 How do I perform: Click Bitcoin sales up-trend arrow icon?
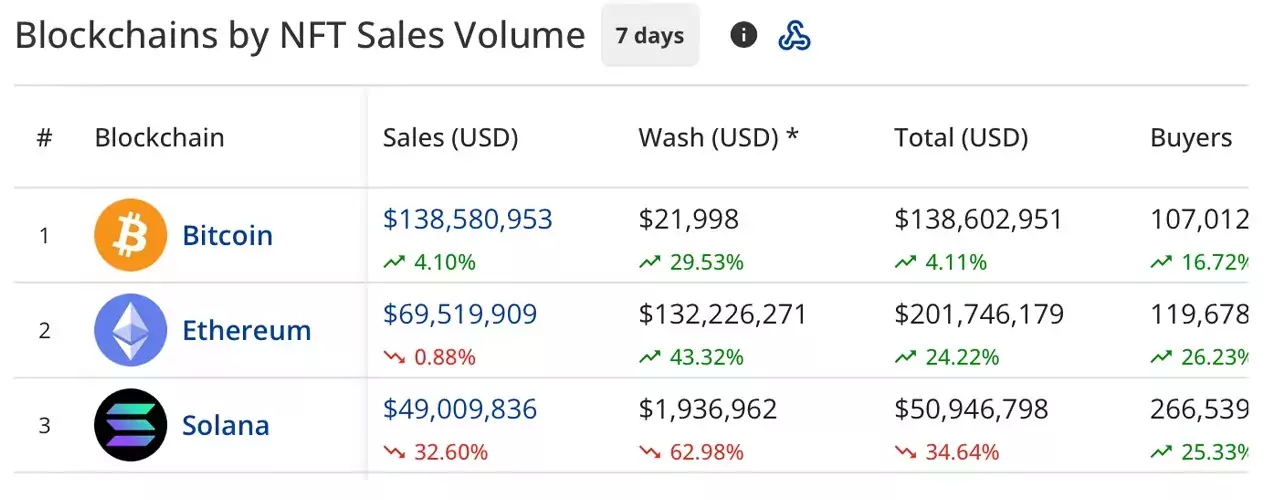[x=394, y=262]
